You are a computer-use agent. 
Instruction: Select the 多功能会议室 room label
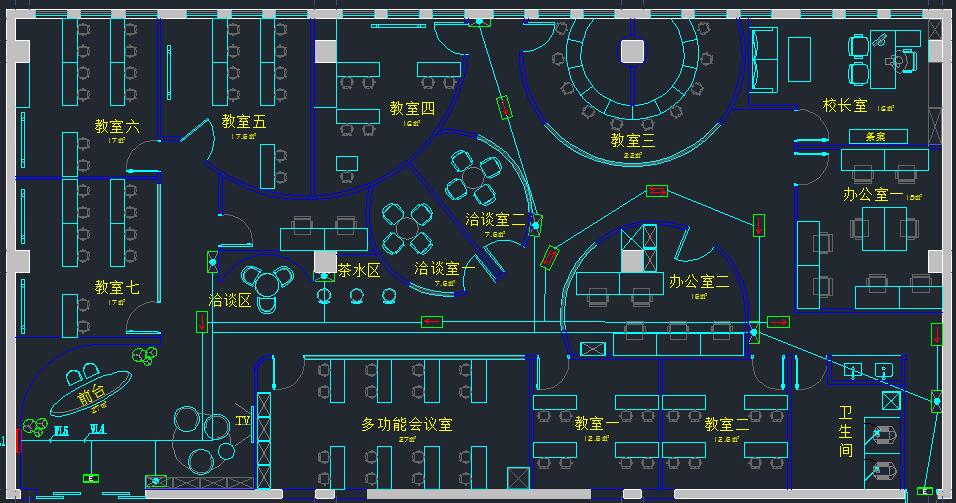pos(406,424)
